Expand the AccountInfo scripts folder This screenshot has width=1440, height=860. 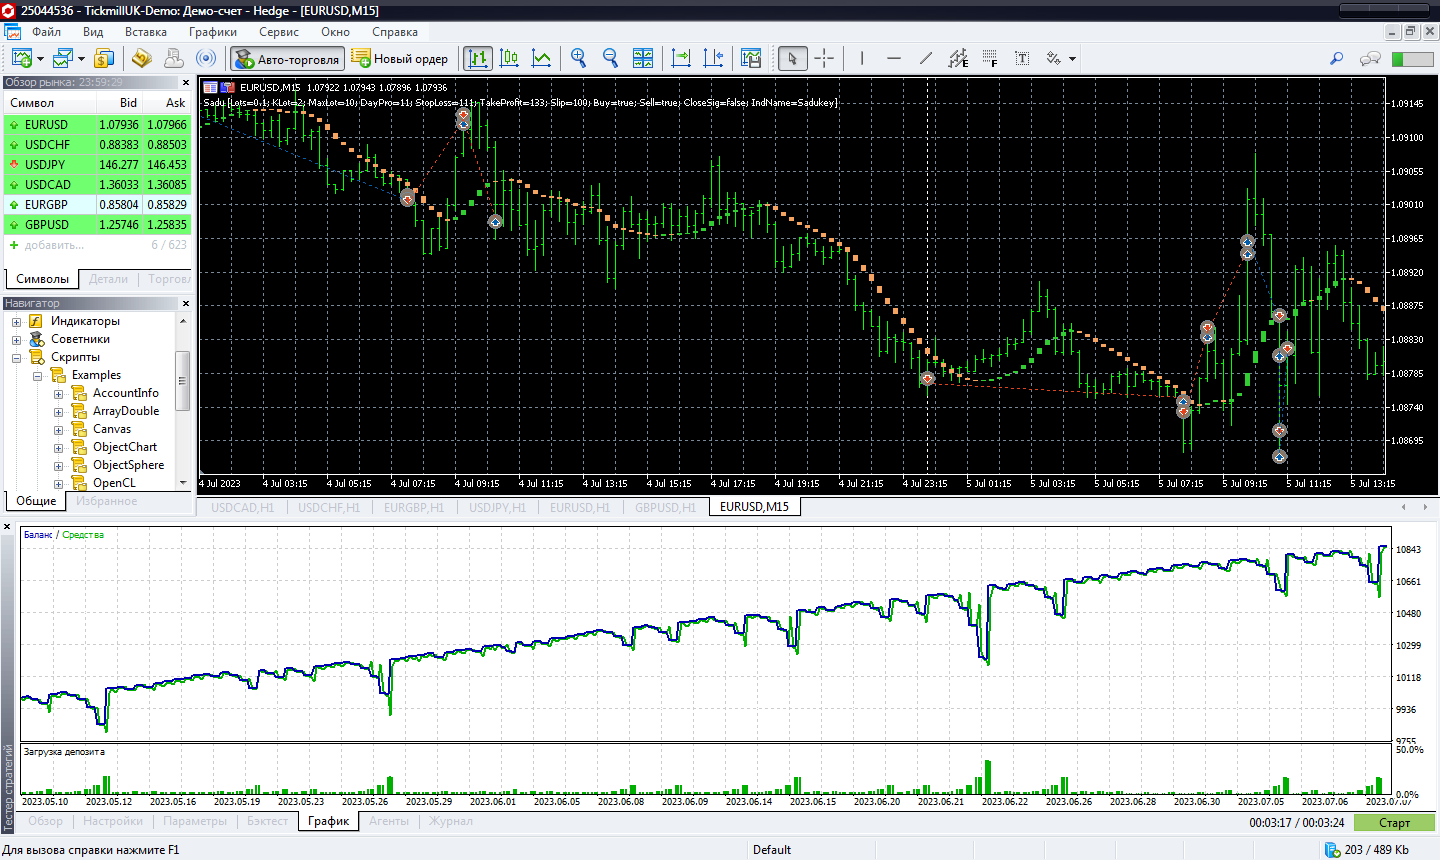[58, 394]
